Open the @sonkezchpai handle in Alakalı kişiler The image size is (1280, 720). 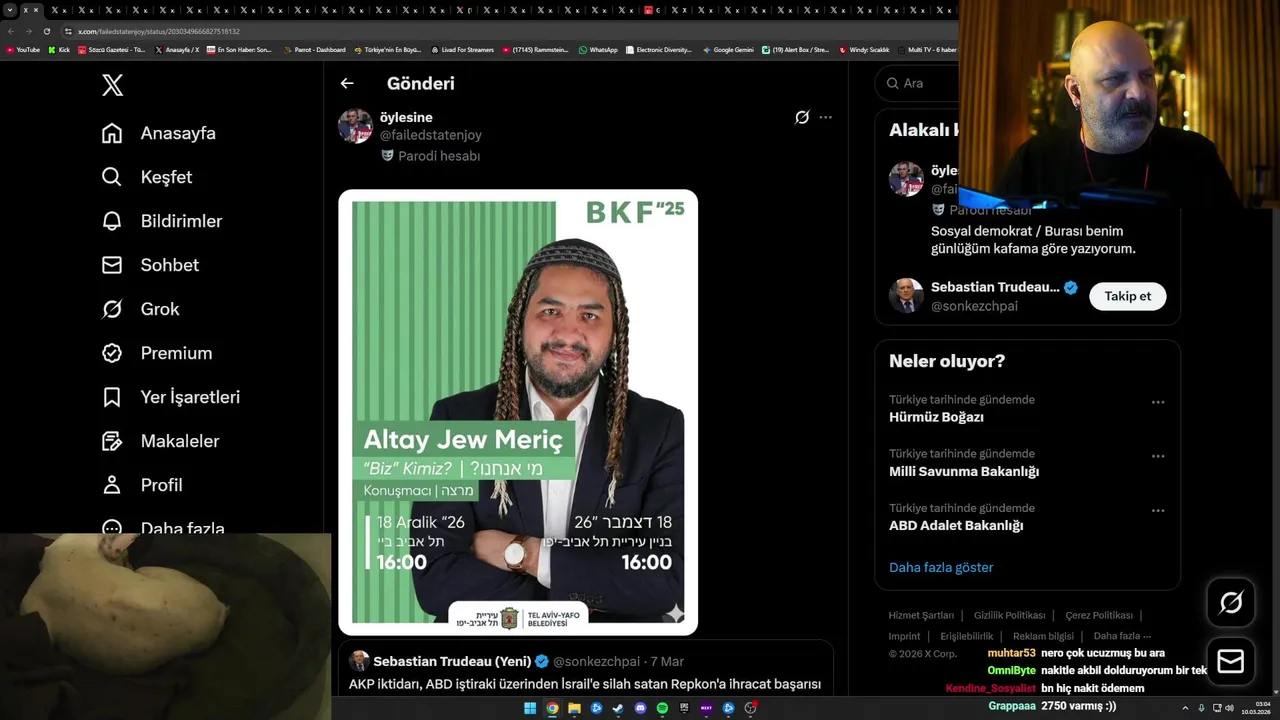click(974, 306)
